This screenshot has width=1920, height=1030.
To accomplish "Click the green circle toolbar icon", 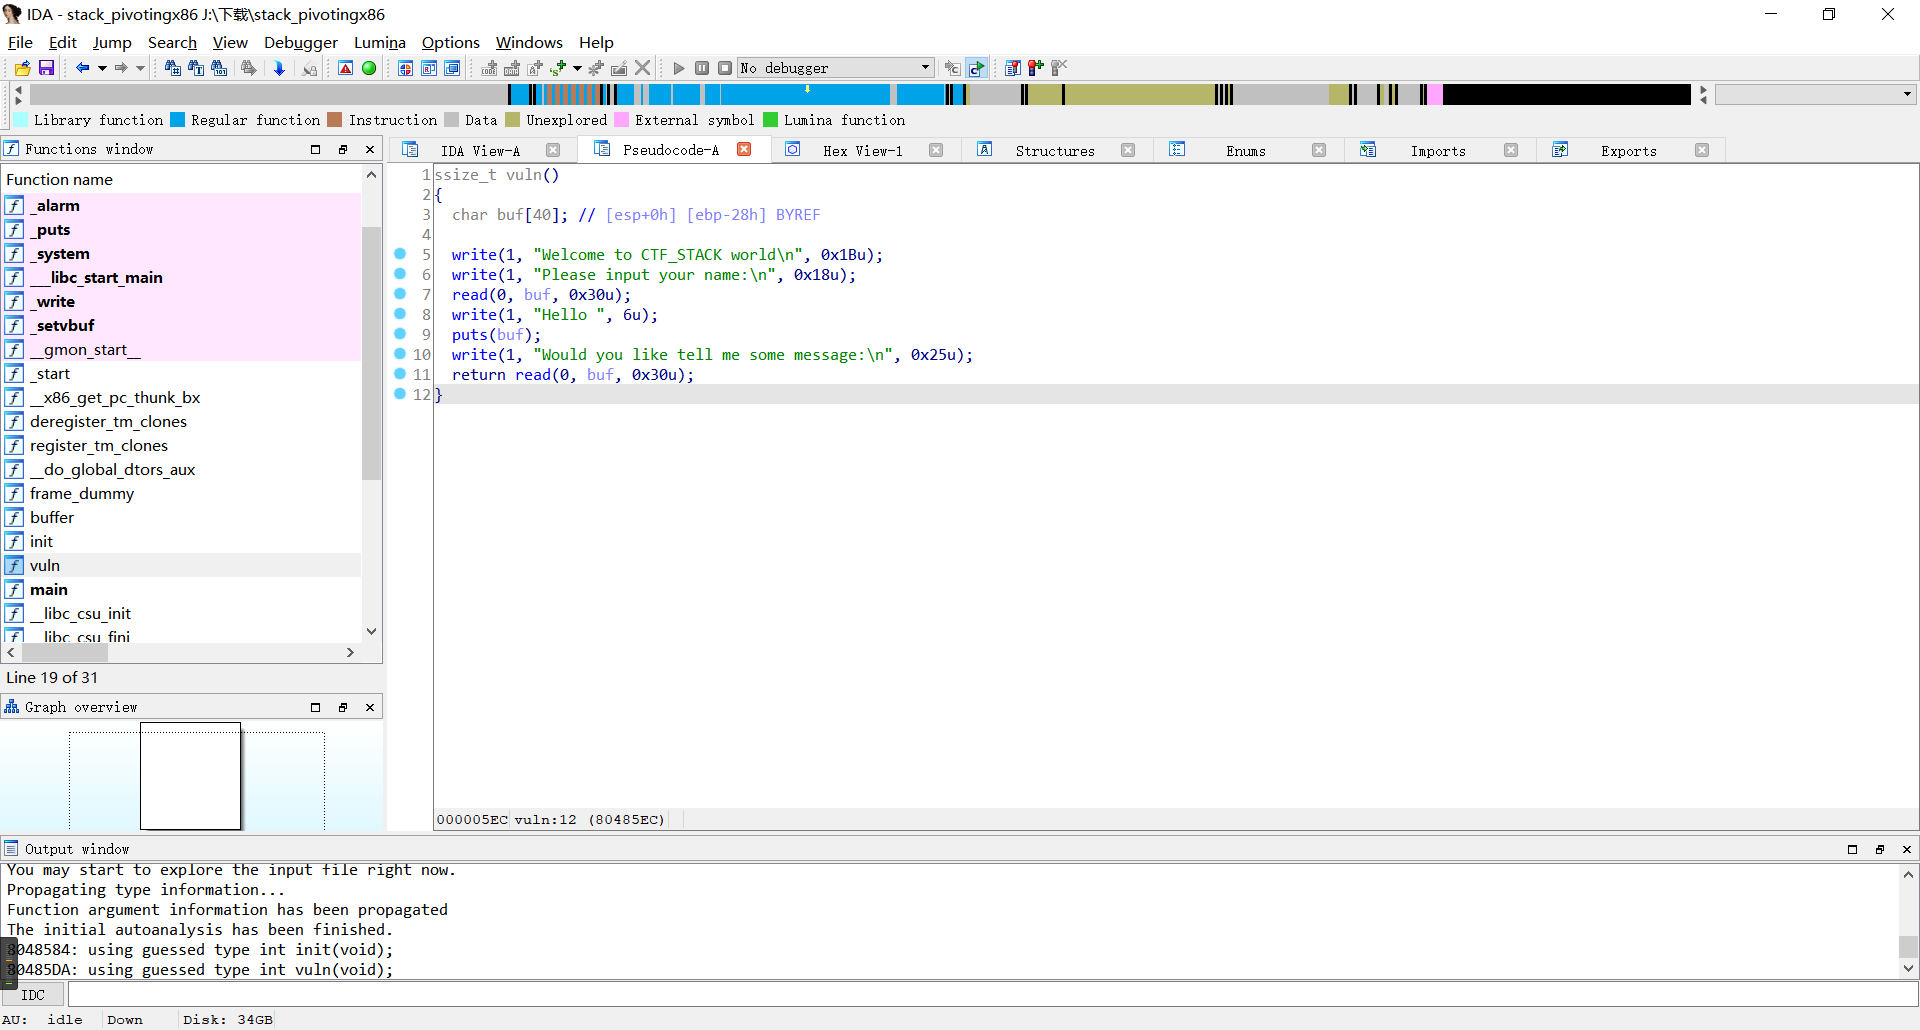I will (x=369, y=68).
